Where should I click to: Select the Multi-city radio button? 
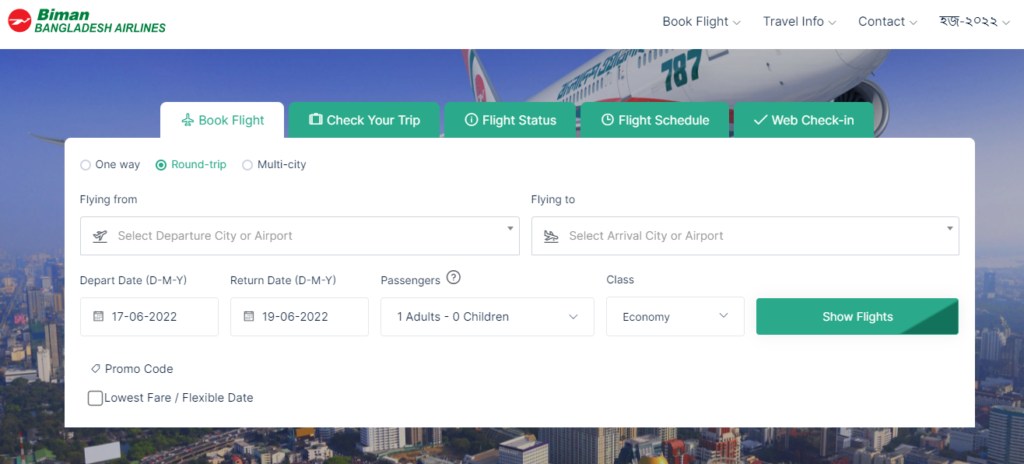click(248, 165)
